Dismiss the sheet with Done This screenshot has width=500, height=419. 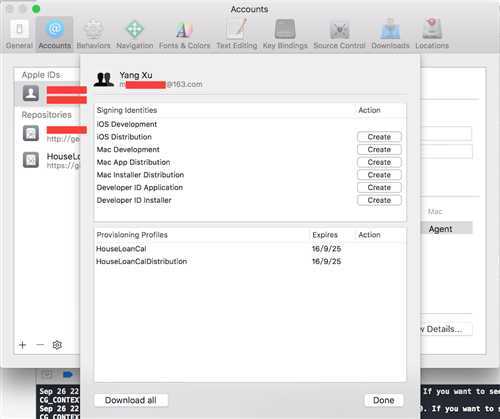point(384,400)
